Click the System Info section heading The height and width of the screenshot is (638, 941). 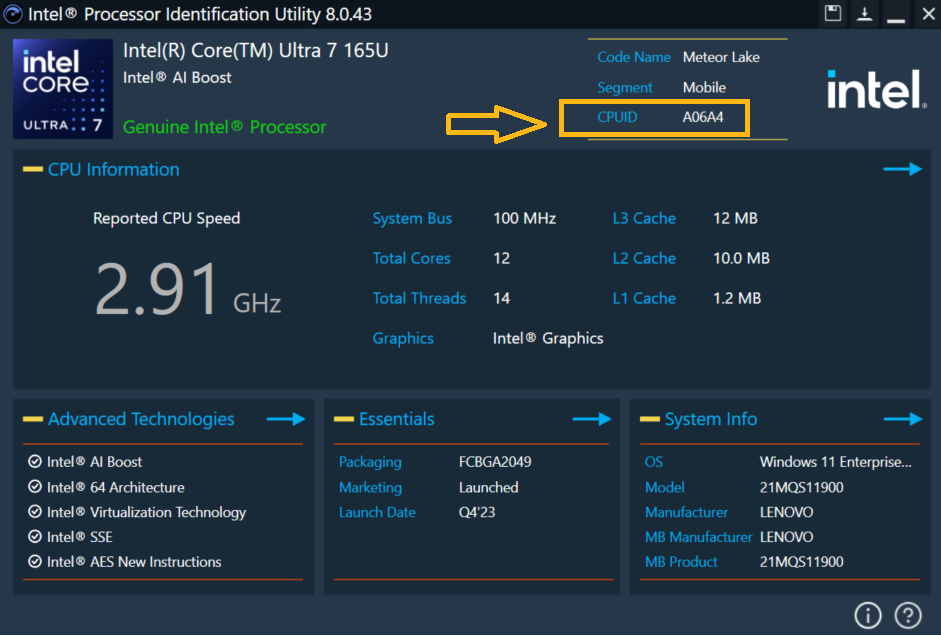click(x=711, y=420)
